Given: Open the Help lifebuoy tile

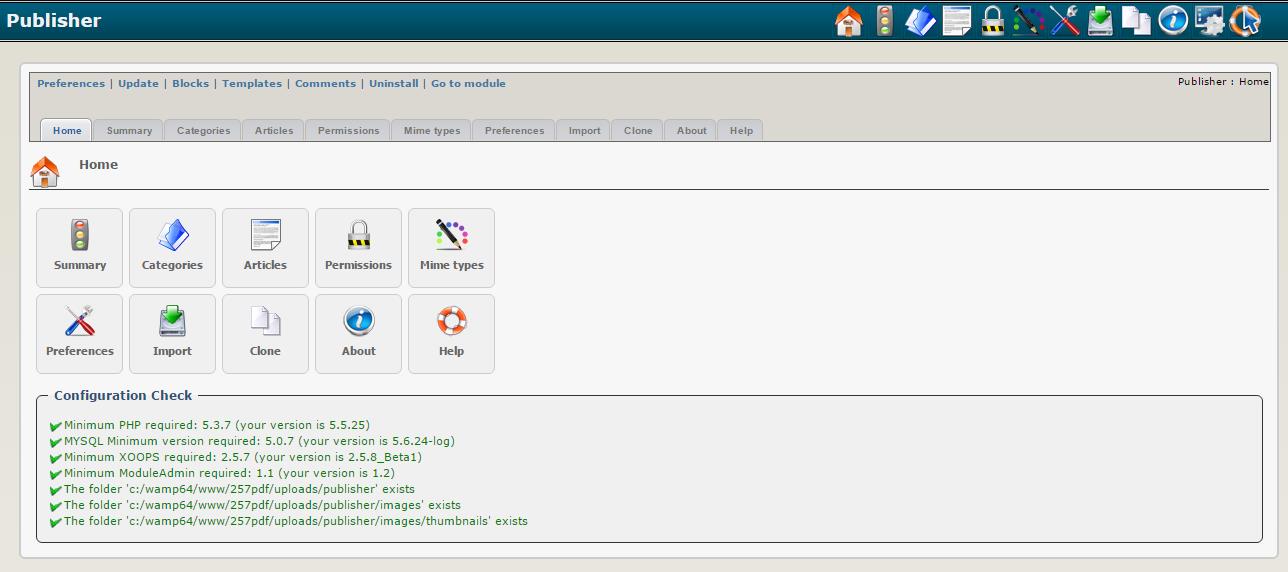Looking at the screenshot, I should [451, 334].
